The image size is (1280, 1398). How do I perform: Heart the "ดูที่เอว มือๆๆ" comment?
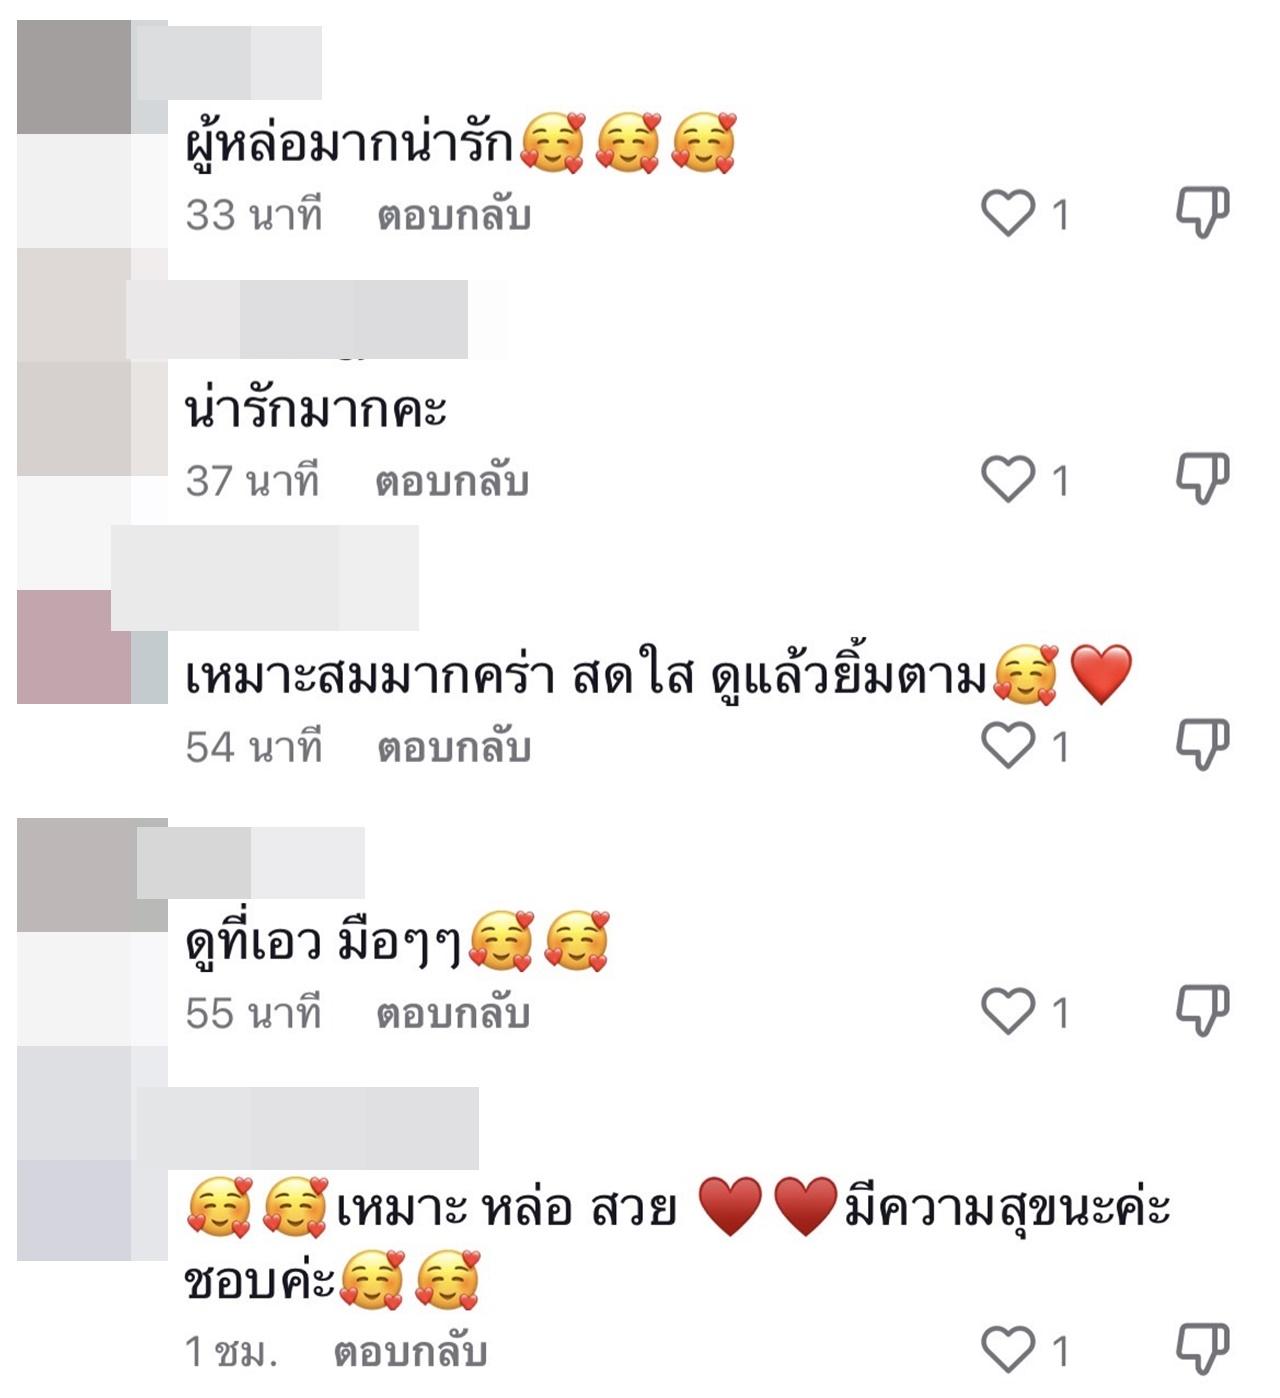tap(1007, 1011)
